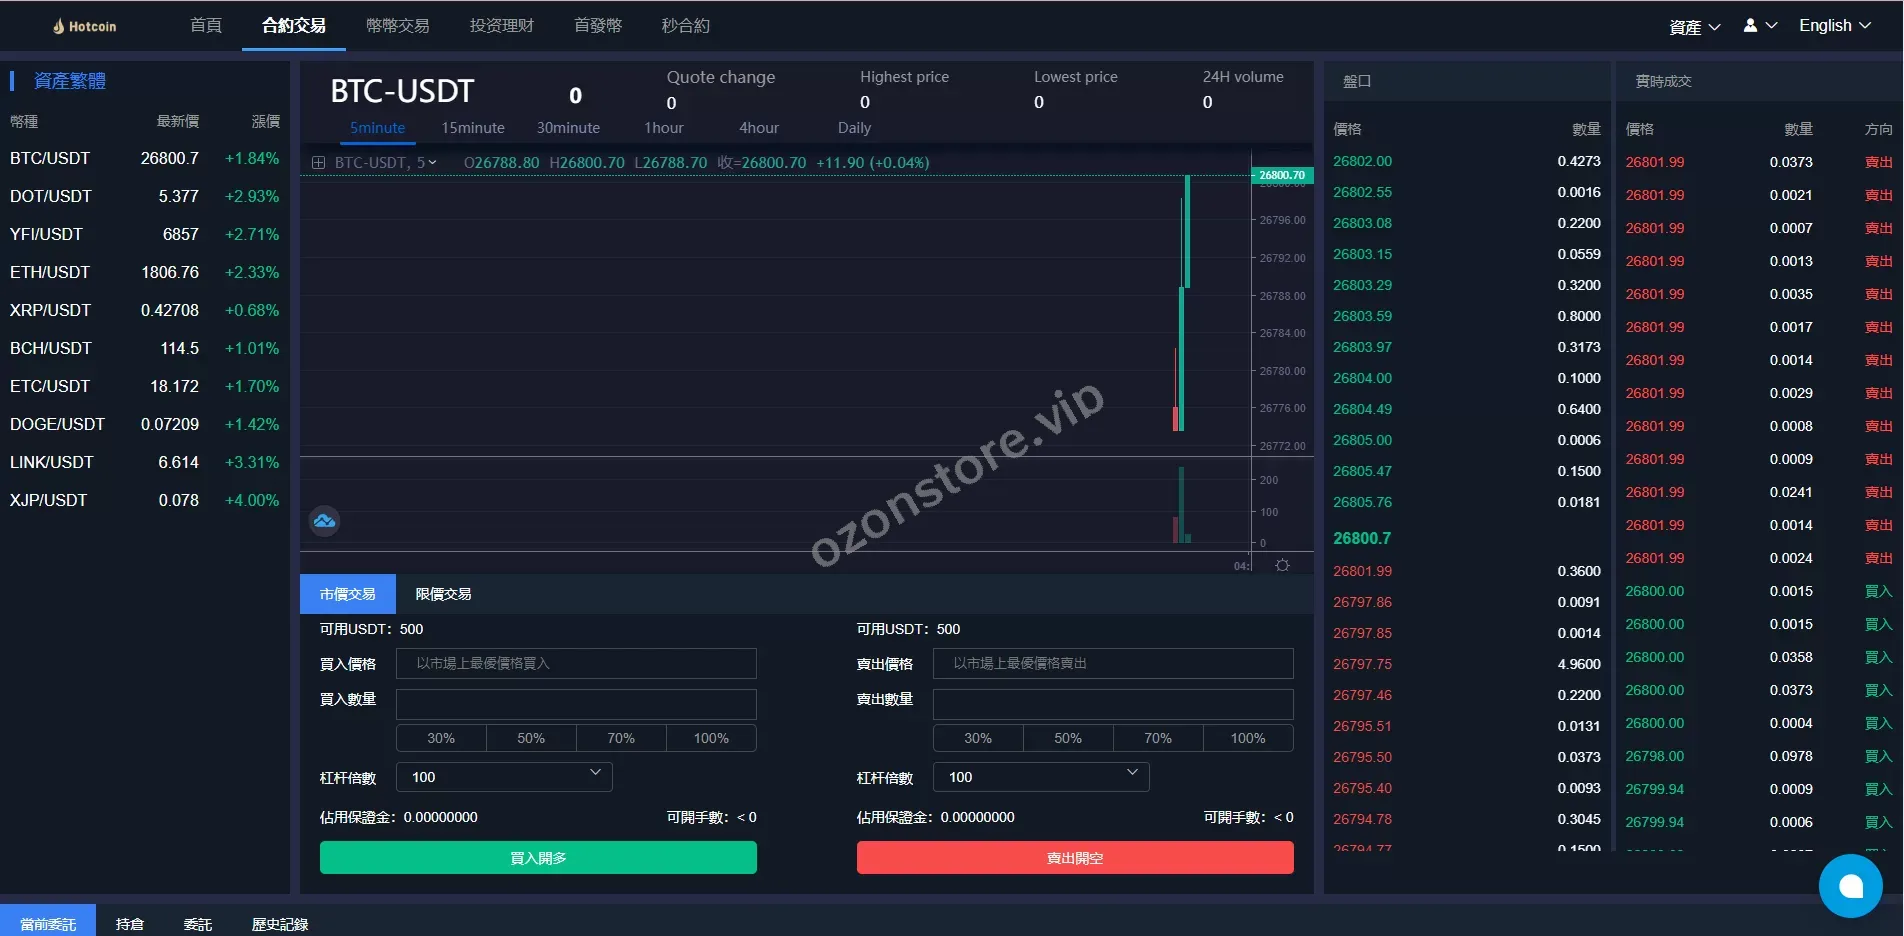The image size is (1904, 936).
Task: Select the 50% buy amount option
Action: (531, 738)
